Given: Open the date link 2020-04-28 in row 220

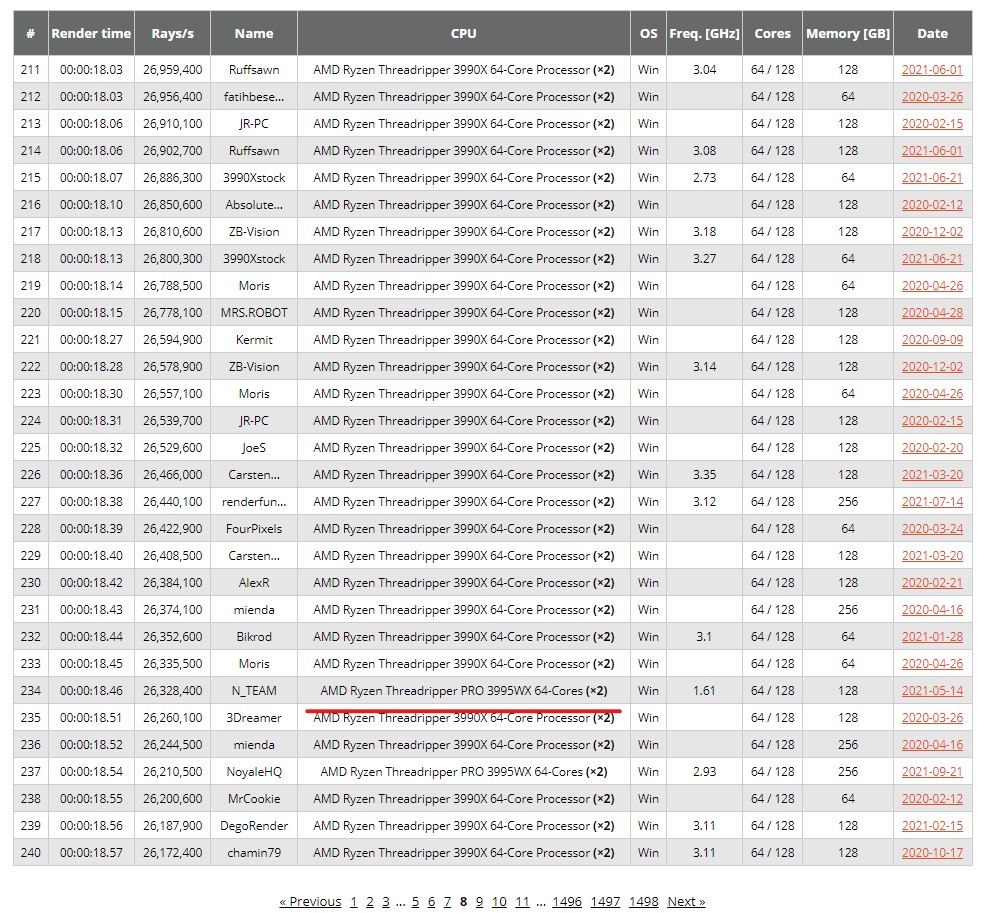Looking at the screenshot, I should click(932, 313).
